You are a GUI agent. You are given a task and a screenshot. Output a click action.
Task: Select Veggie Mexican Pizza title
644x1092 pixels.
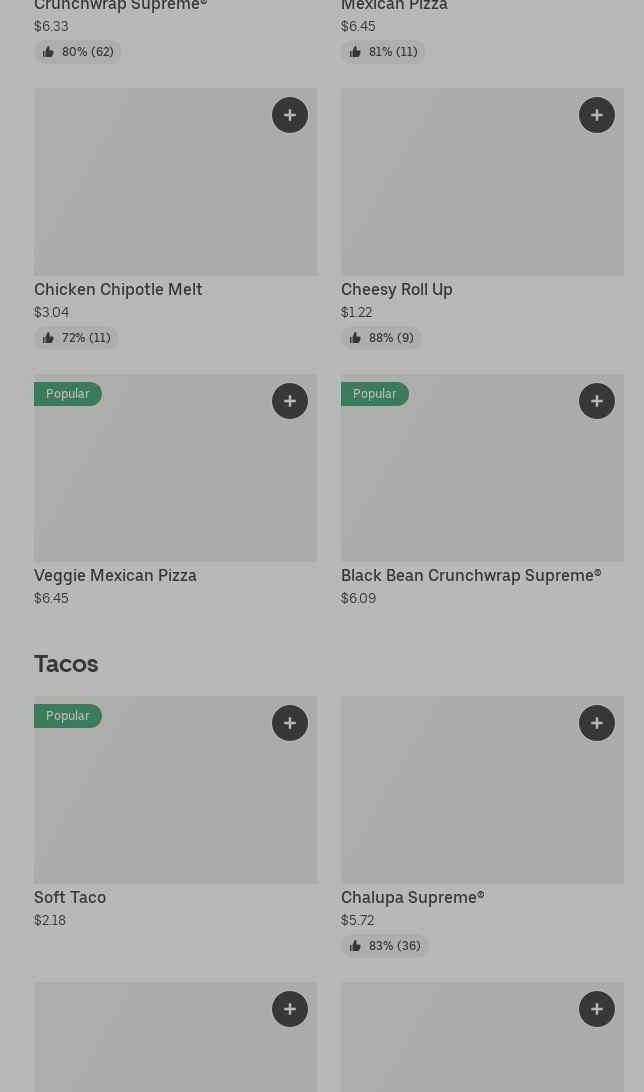coord(115,575)
